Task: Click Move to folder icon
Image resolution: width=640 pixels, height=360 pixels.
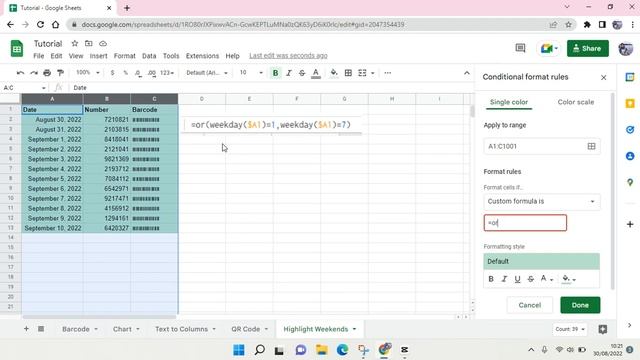Action: pos(89,43)
